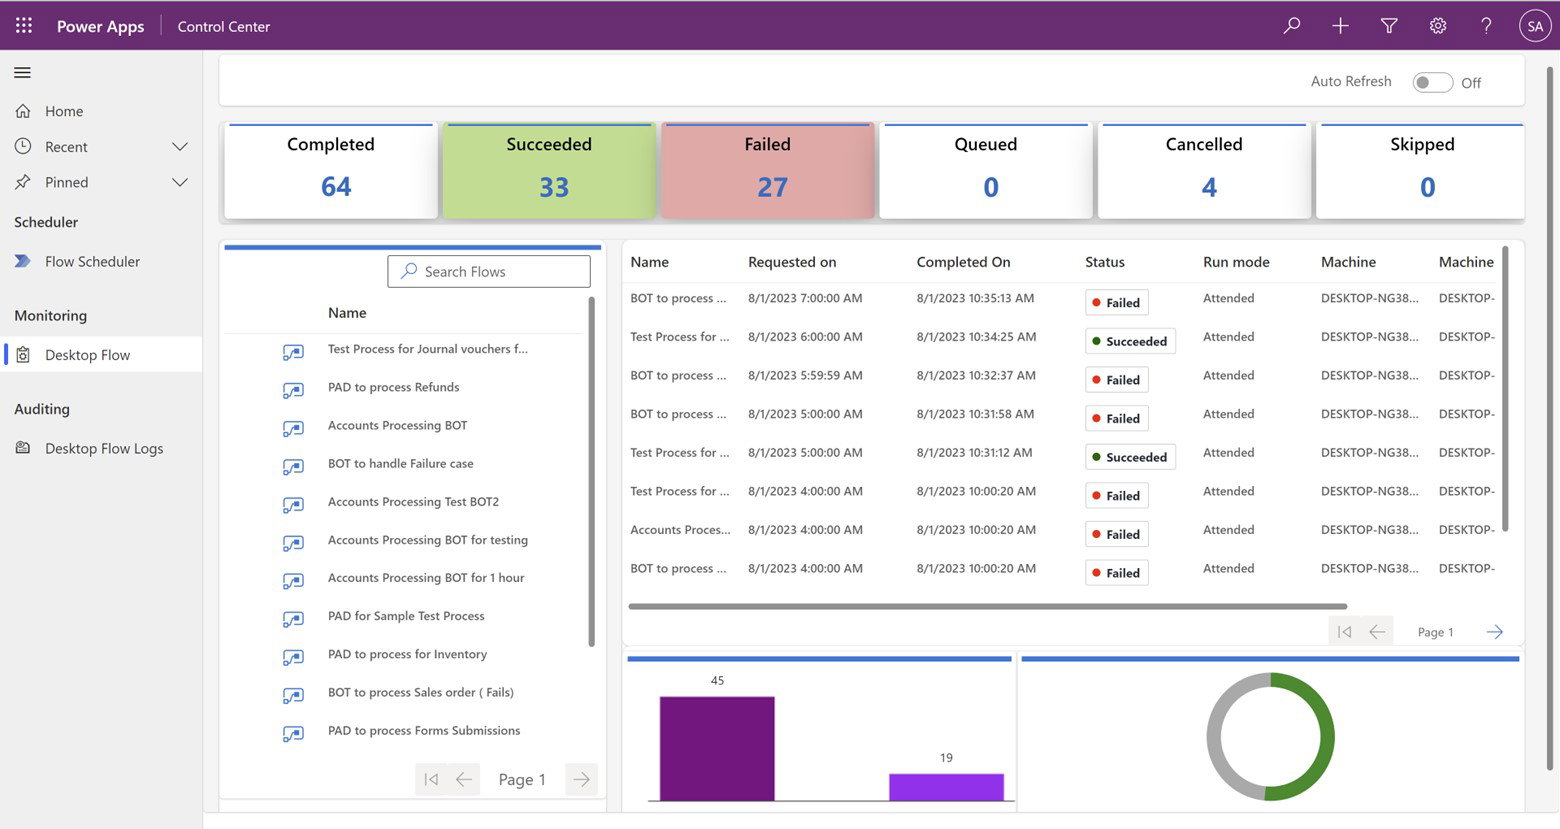Image resolution: width=1560 pixels, height=829 pixels.
Task: Go to previous page in flows list pager
Action: 464,779
